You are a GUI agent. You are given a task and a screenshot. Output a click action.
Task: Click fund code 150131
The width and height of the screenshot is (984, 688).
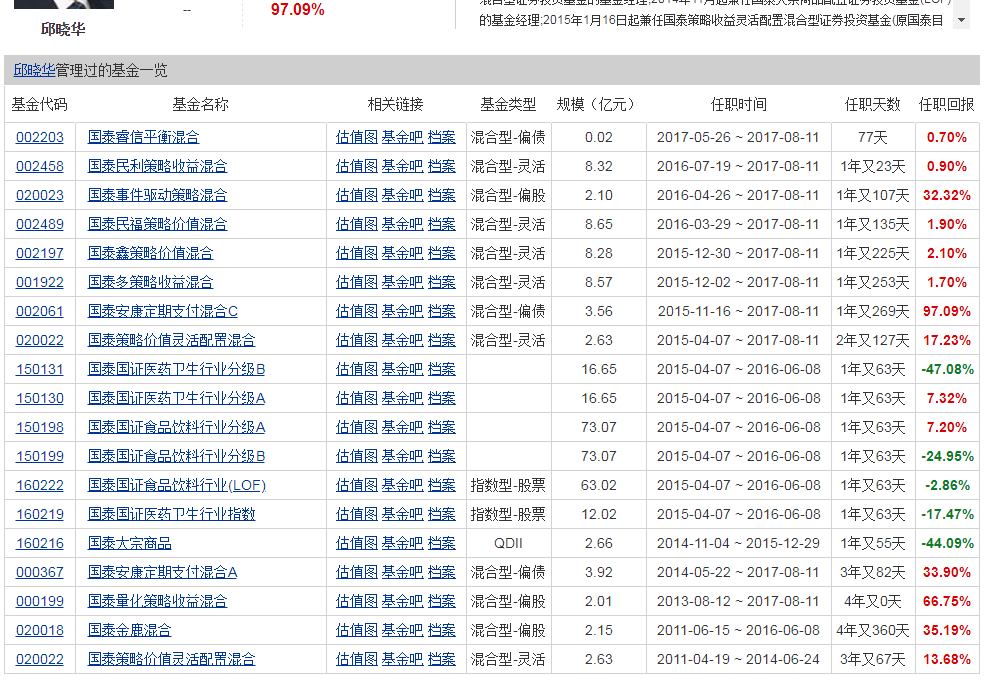click(40, 369)
